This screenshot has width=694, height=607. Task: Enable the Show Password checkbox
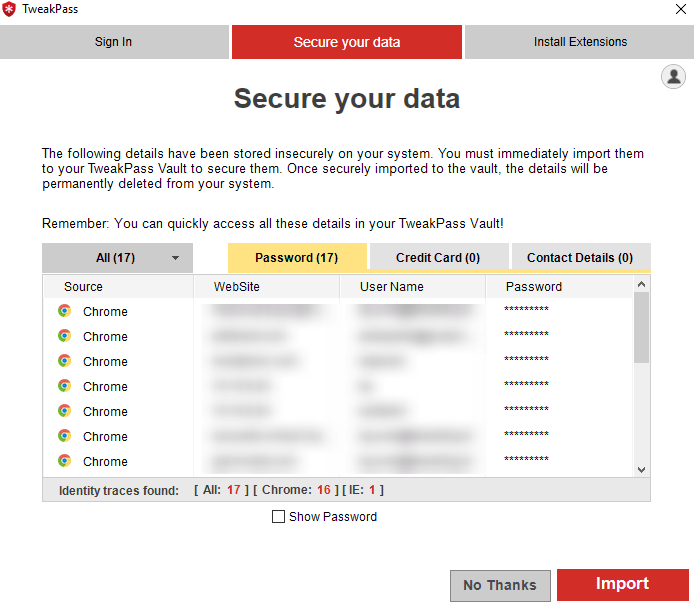click(x=279, y=517)
